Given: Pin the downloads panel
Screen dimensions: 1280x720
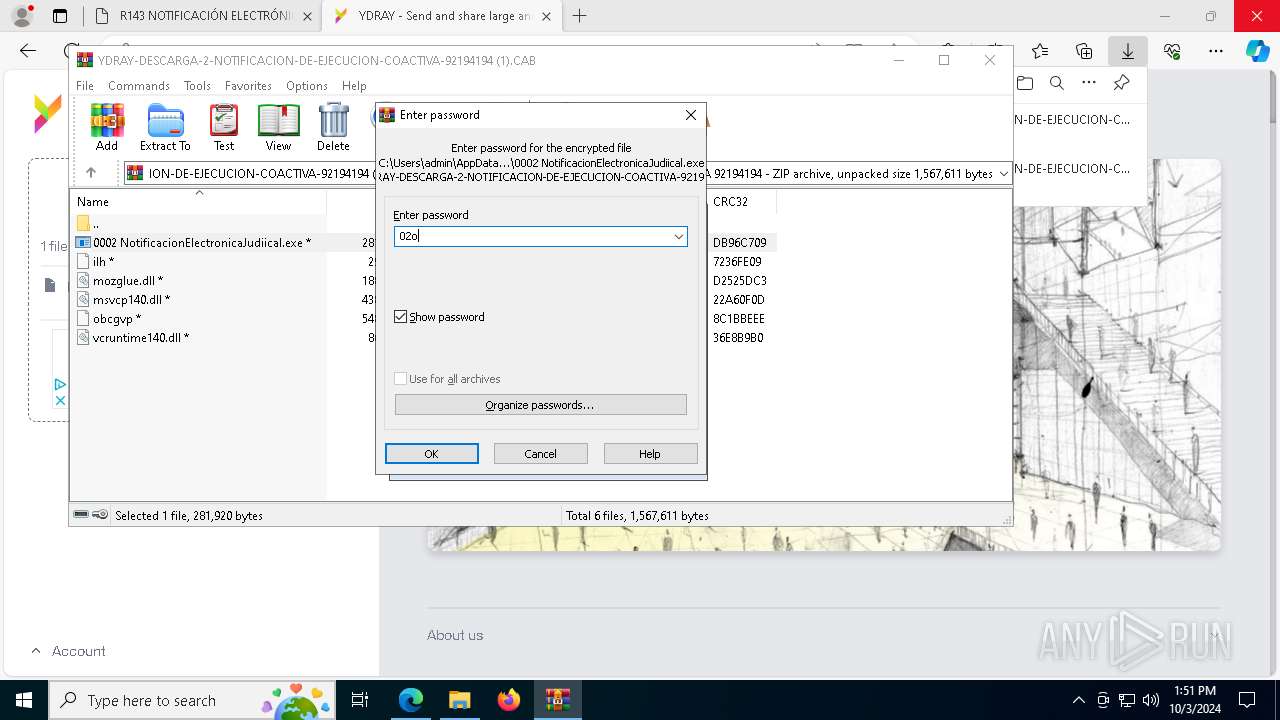Looking at the screenshot, I should (x=1121, y=83).
